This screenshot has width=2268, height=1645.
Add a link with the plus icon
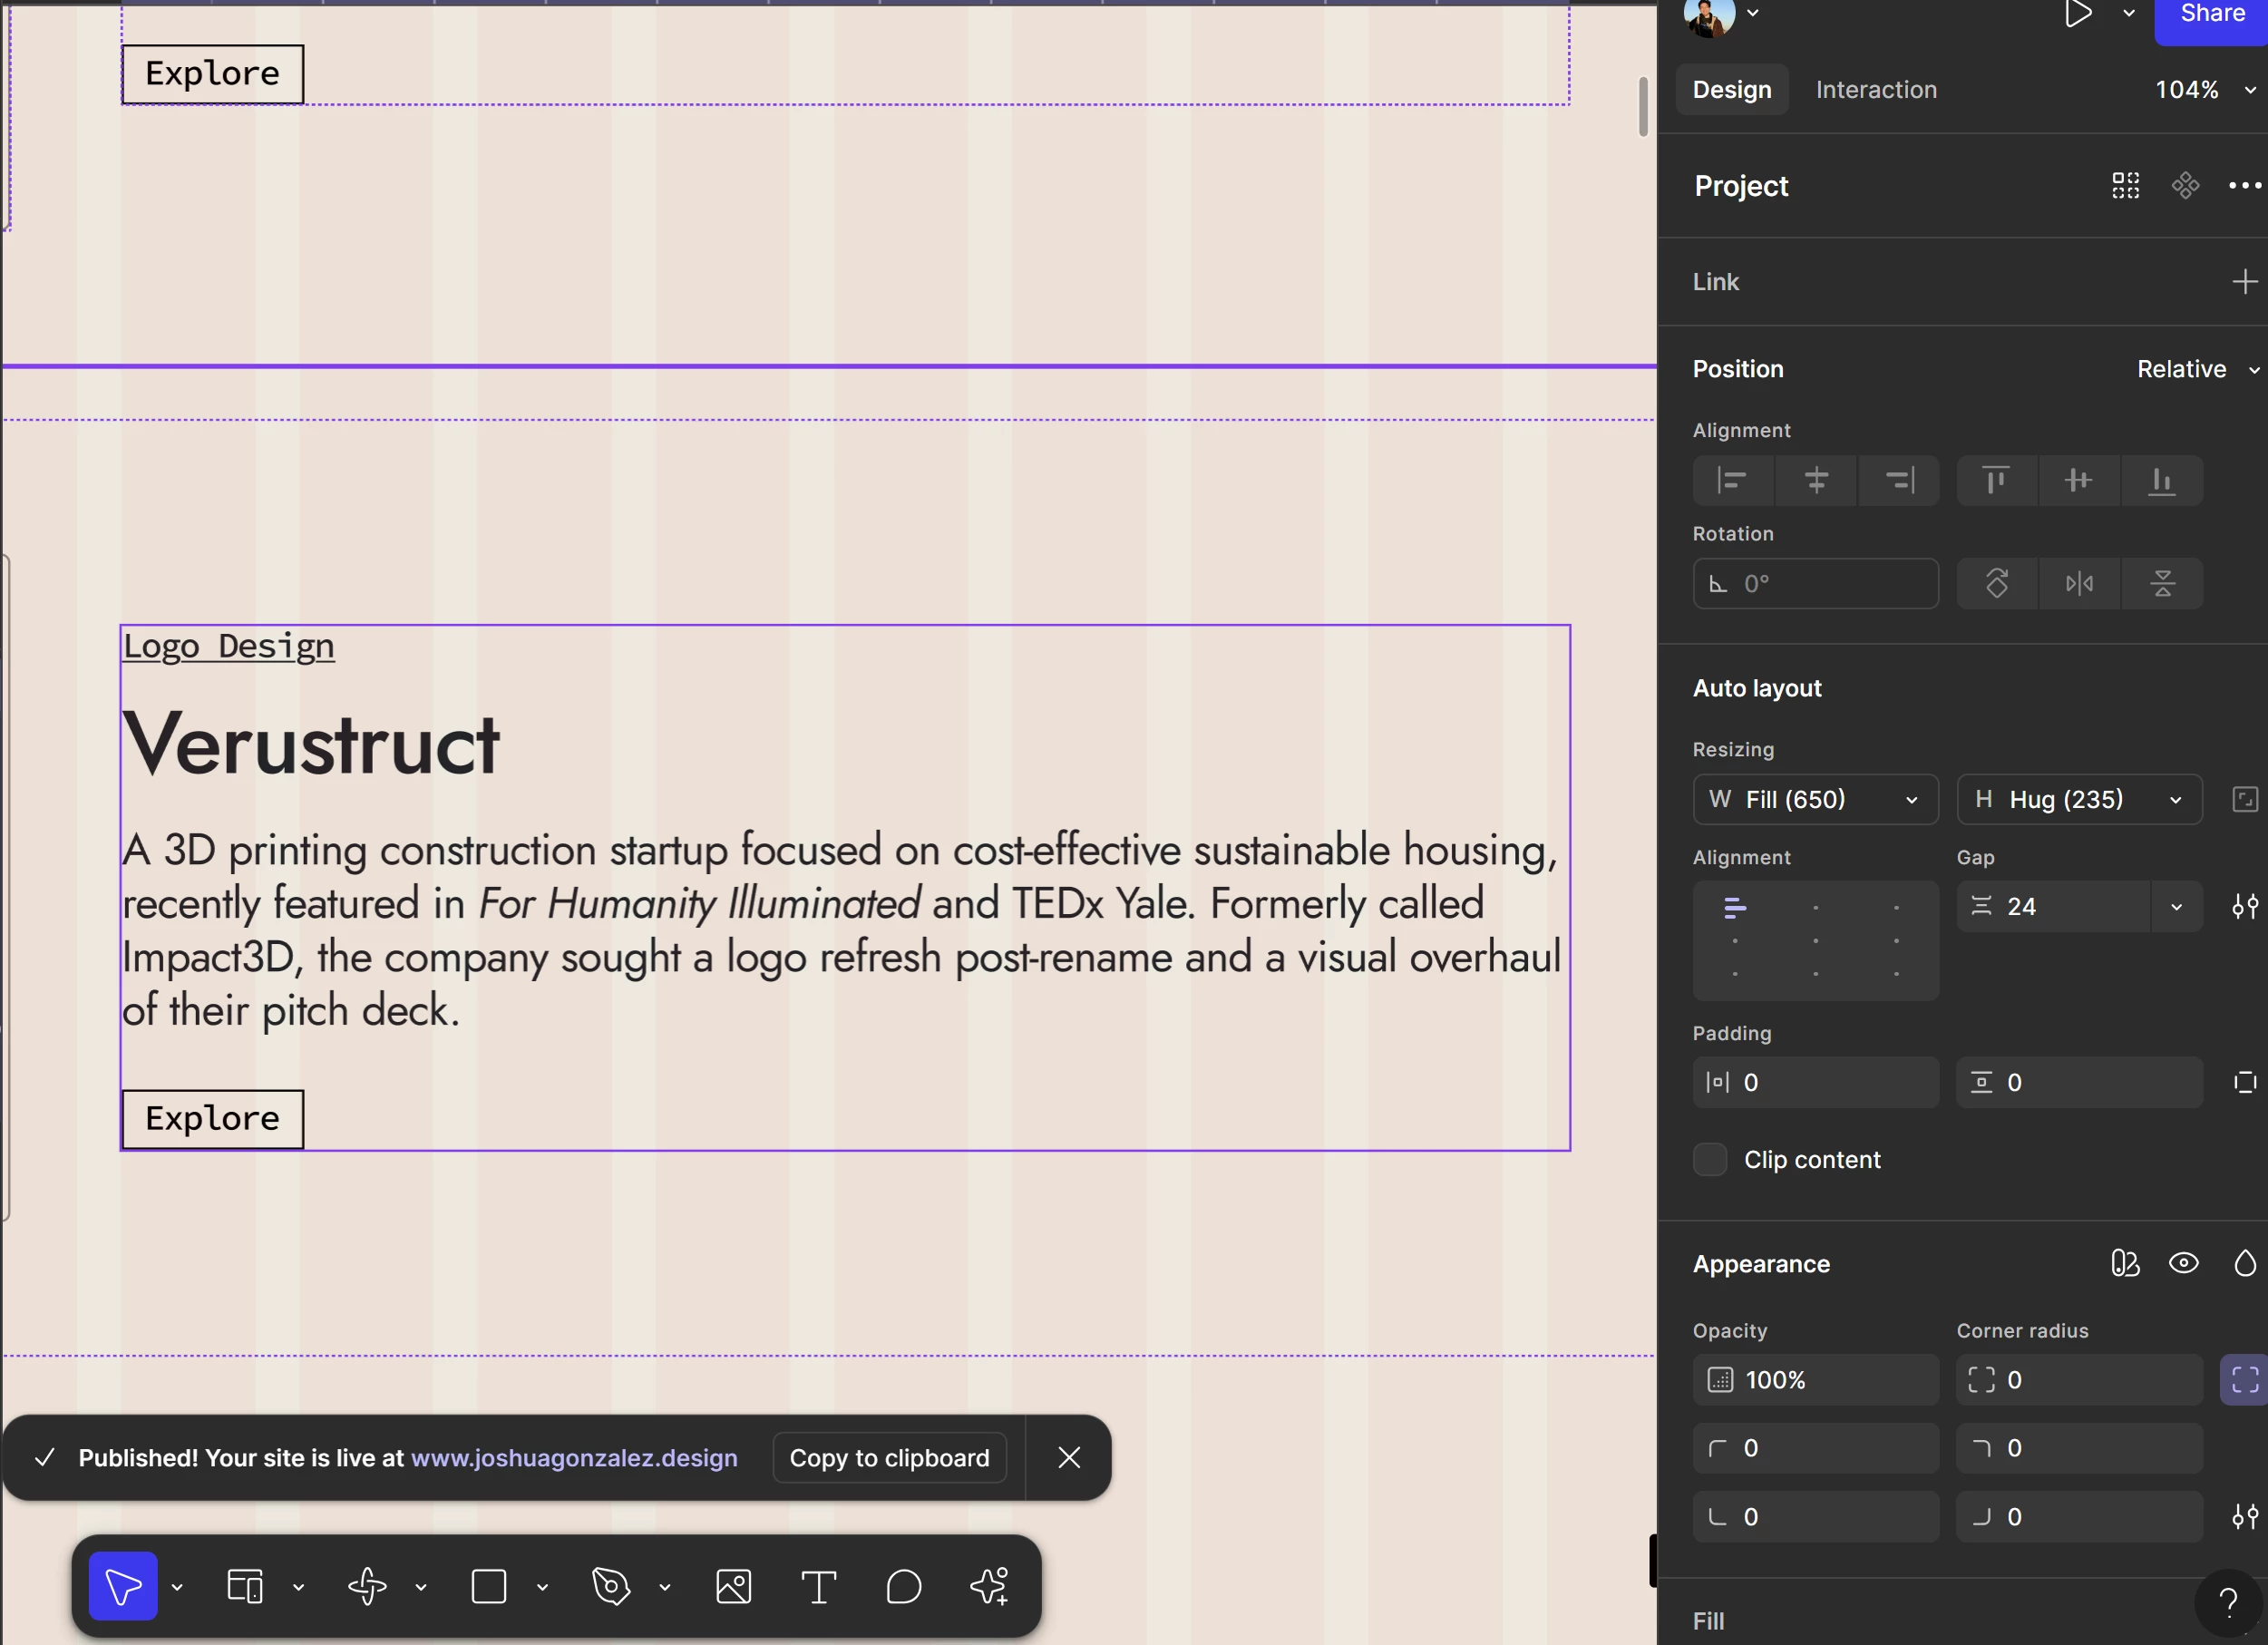click(x=2245, y=281)
